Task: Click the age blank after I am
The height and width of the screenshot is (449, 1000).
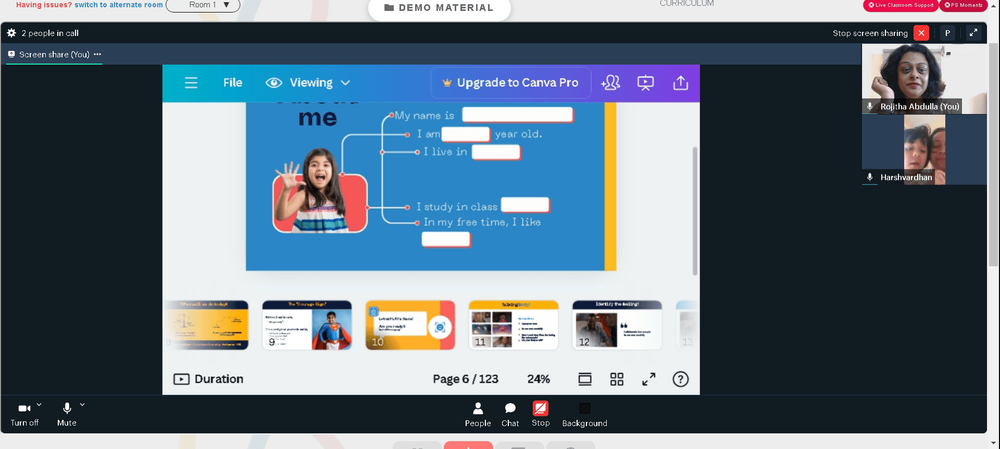Action: (466, 134)
